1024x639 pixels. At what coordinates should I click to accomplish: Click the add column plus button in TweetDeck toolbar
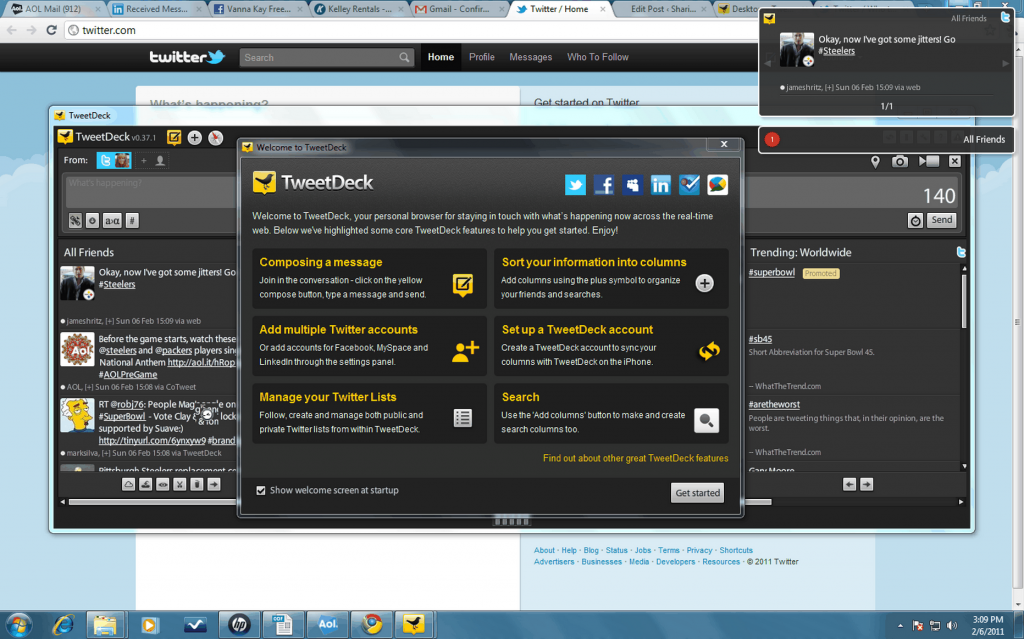tap(195, 137)
